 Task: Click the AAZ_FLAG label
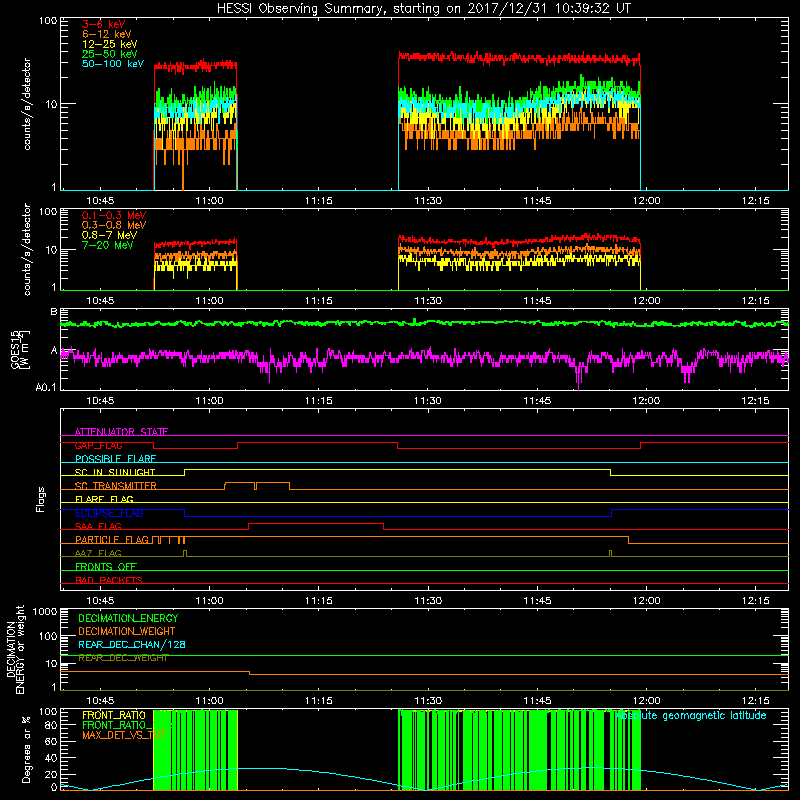(x=98, y=553)
